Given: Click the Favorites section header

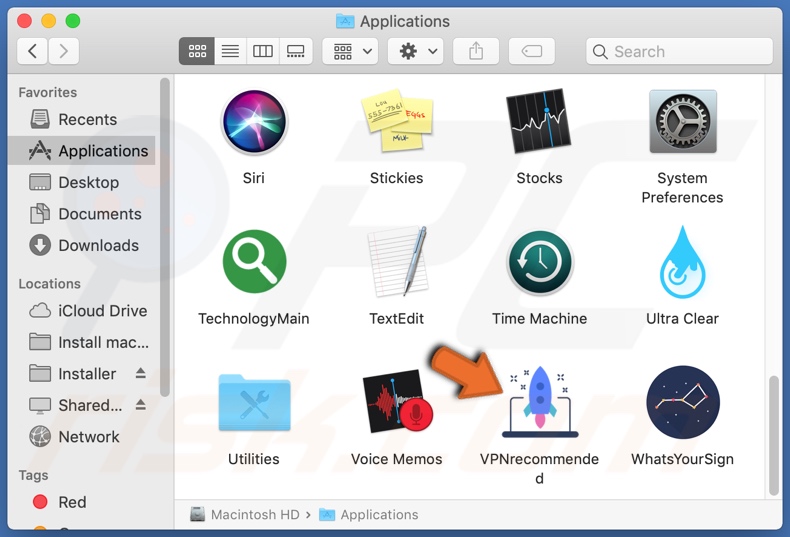Looking at the screenshot, I should click(x=48, y=92).
